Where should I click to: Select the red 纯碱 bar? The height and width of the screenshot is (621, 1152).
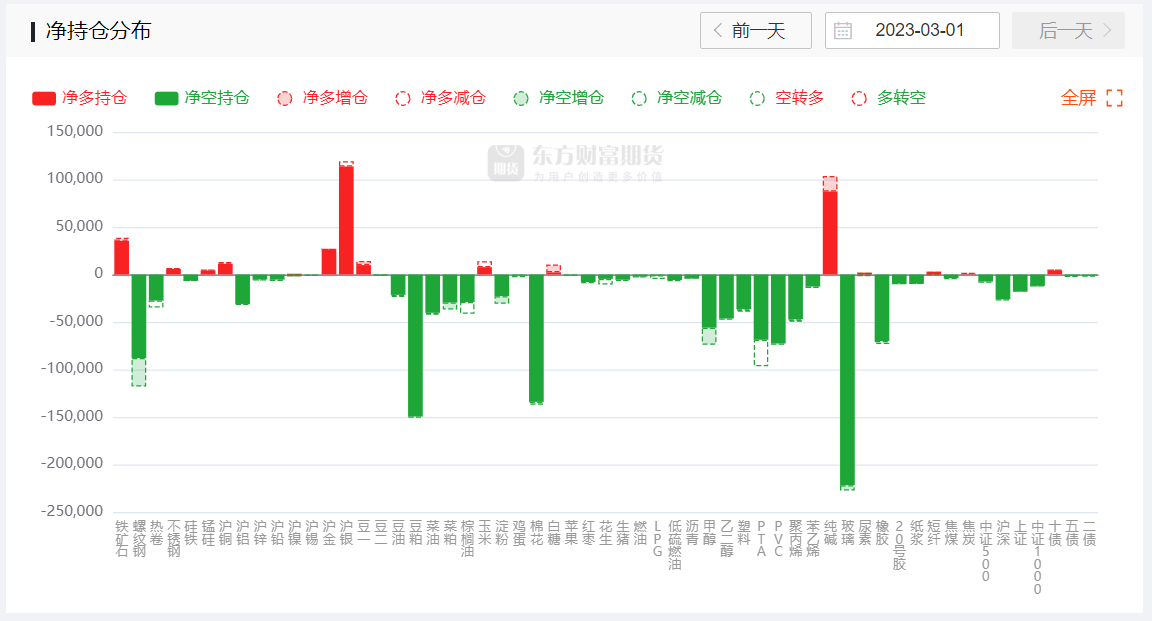pos(830,232)
